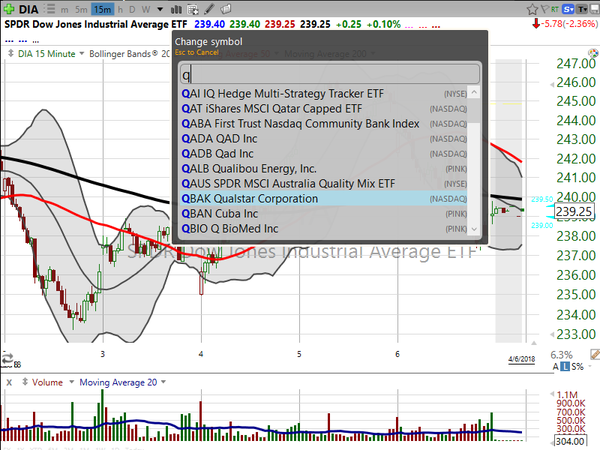Close the Volume pane with X
Screen dimensions: 600x450
tap(9, 382)
